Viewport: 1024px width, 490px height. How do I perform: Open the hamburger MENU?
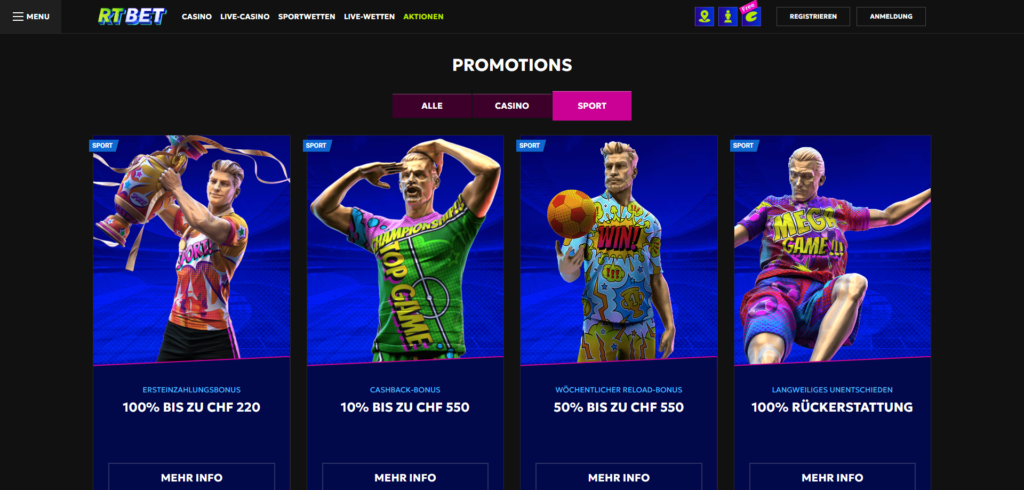pyautogui.click(x=31, y=16)
